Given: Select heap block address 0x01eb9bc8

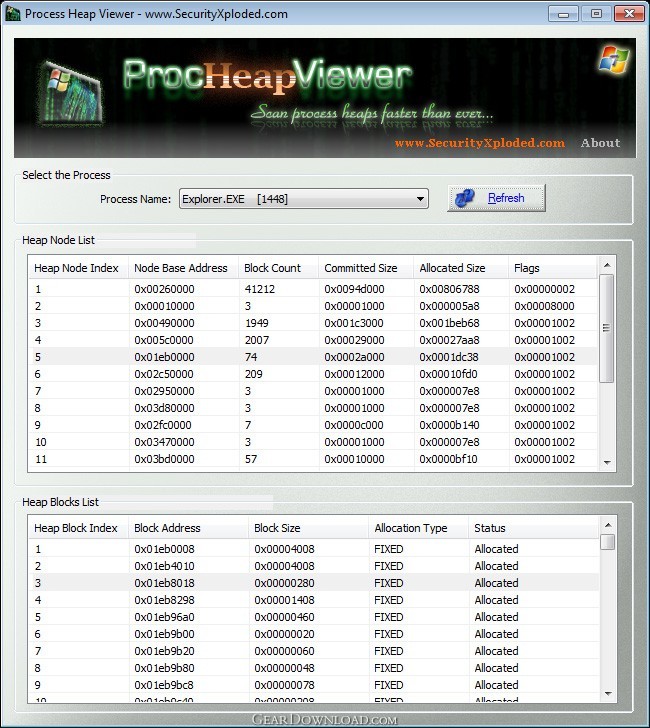Looking at the screenshot, I should pyautogui.click(x=164, y=685).
